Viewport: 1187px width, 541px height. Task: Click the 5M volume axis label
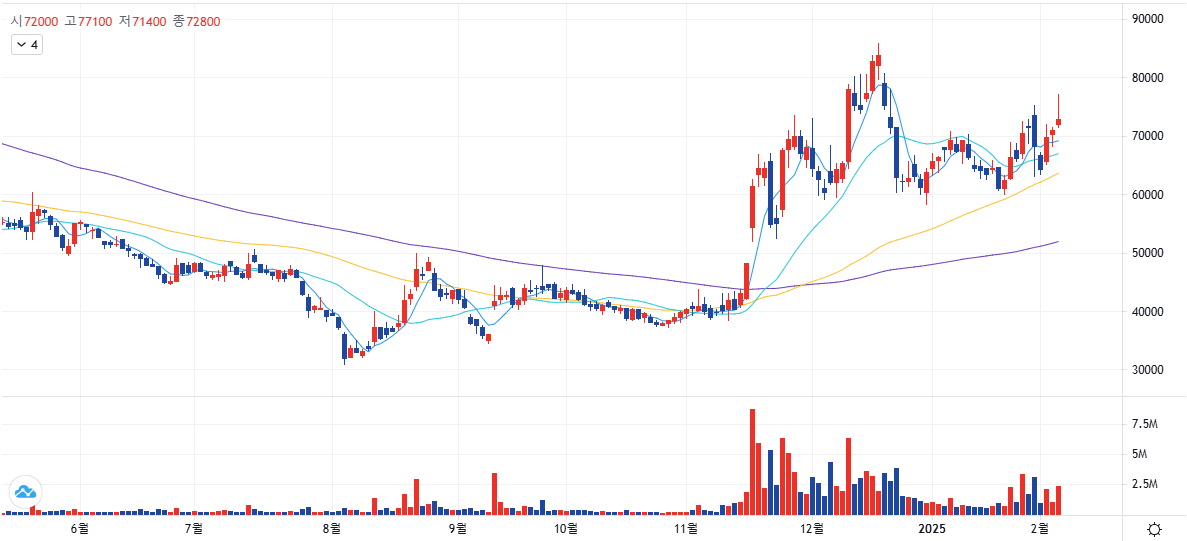pos(1140,454)
